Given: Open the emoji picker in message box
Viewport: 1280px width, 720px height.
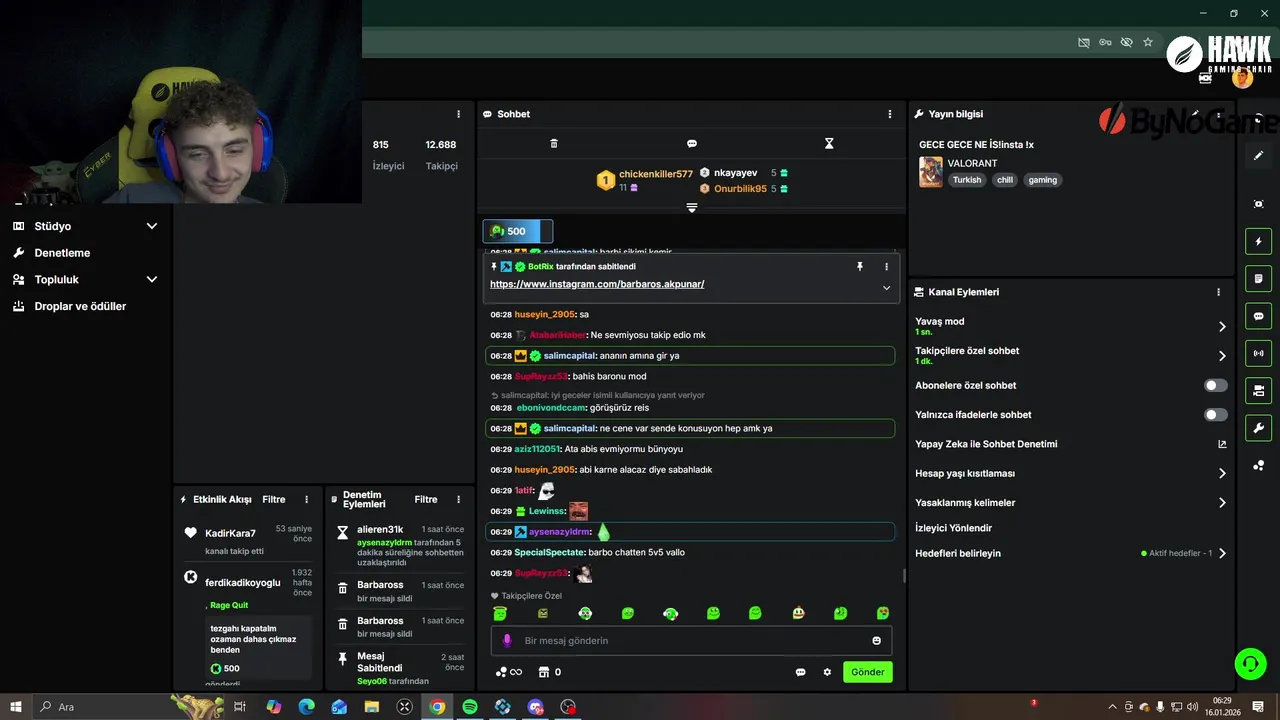Looking at the screenshot, I should pyautogui.click(x=877, y=640).
